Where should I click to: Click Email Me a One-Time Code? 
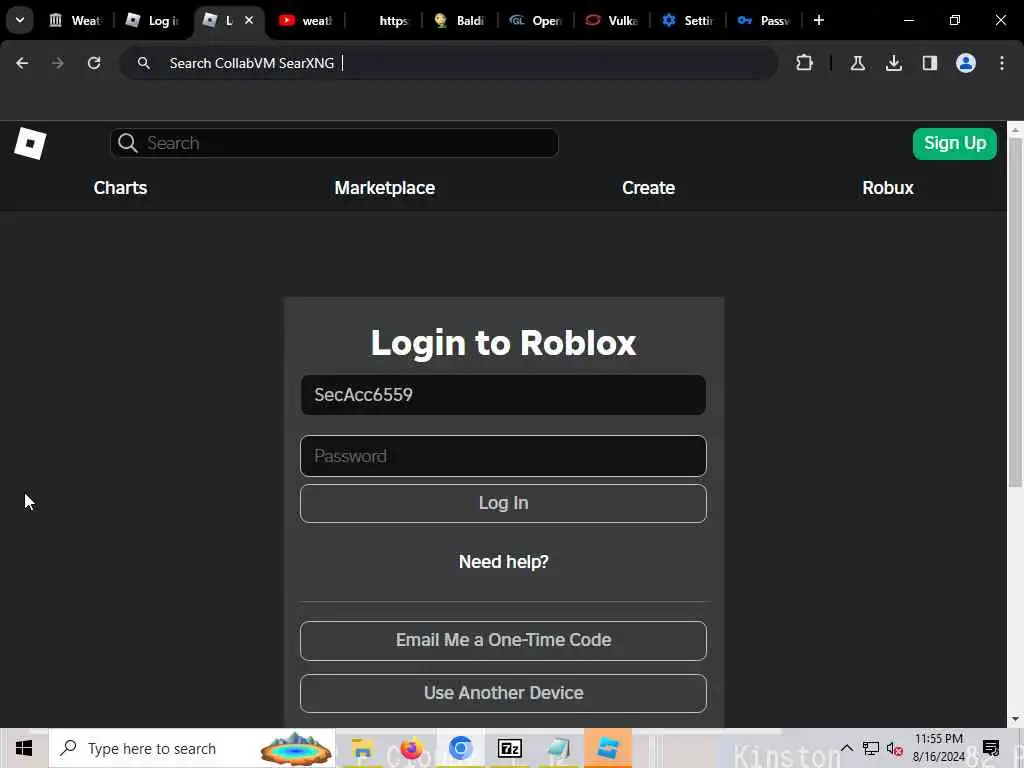point(503,640)
